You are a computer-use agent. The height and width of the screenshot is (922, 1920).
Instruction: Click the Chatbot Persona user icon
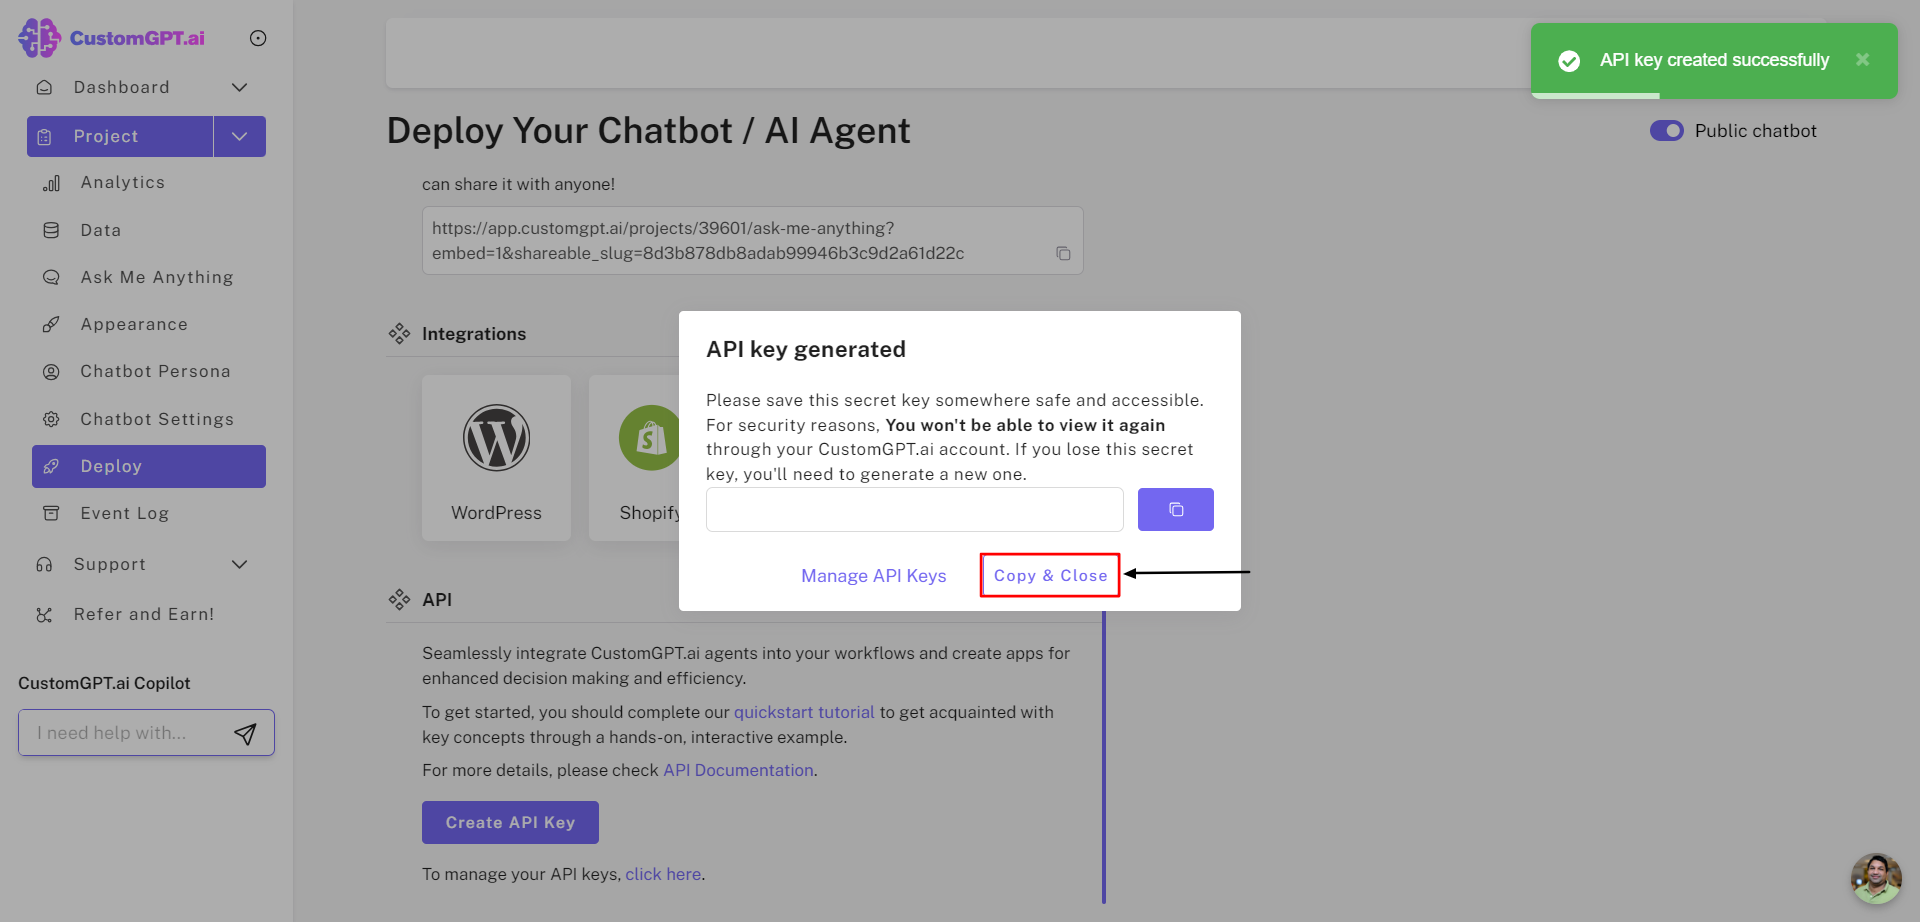coord(51,372)
